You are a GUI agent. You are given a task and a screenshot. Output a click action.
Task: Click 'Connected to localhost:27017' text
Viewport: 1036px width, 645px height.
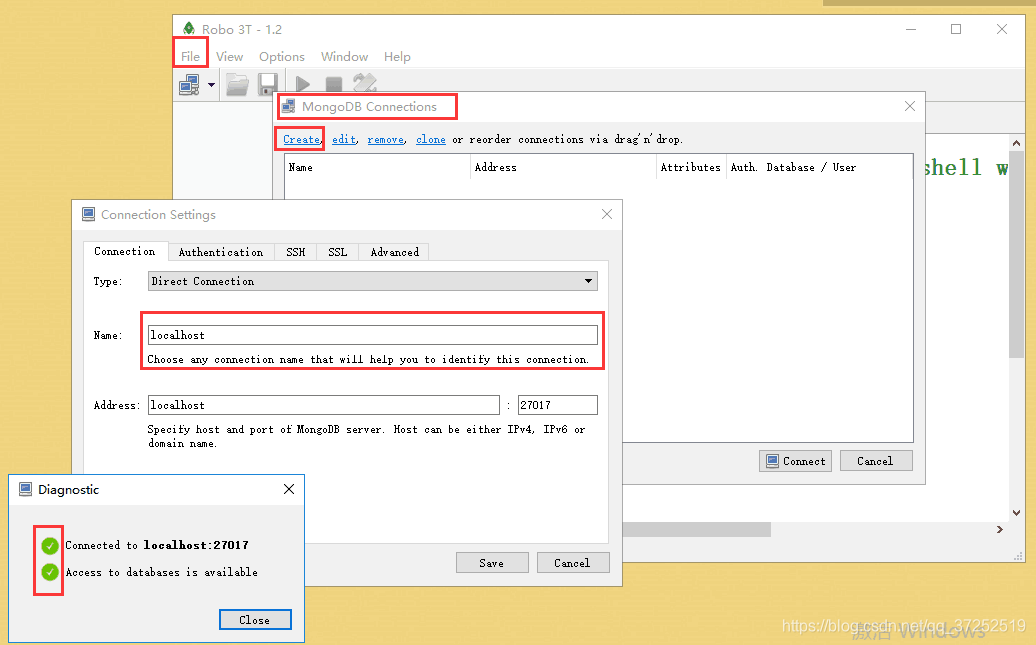tap(157, 545)
